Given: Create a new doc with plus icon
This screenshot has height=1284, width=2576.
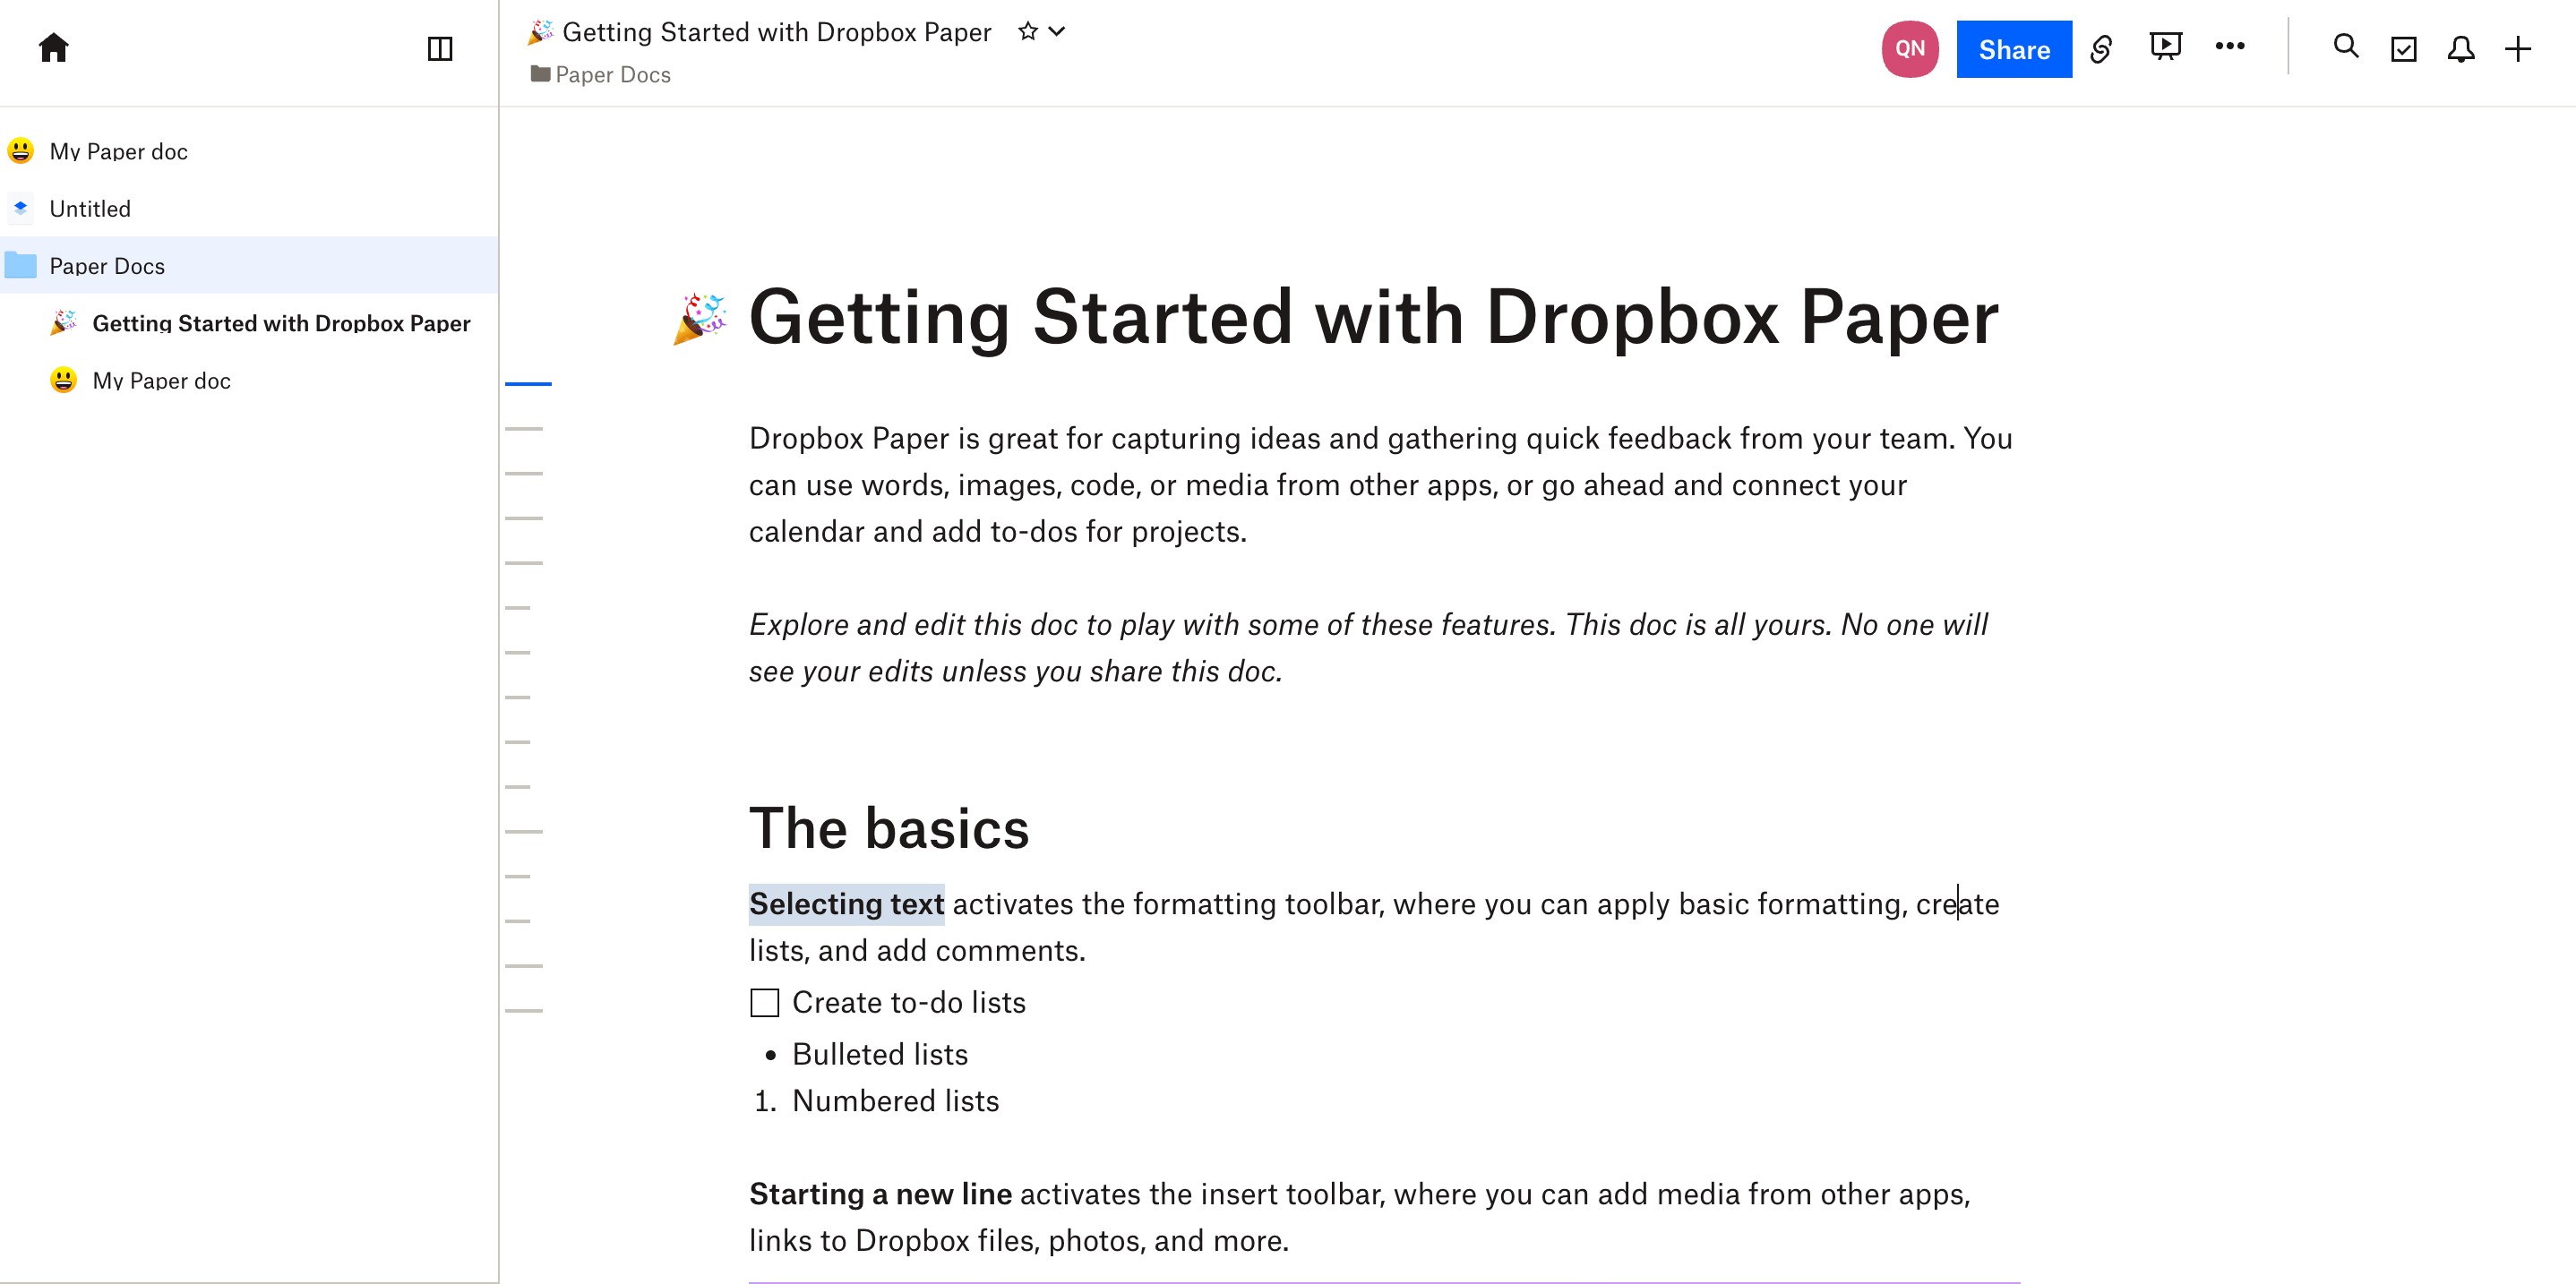Looking at the screenshot, I should pyautogui.click(x=2518, y=49).
